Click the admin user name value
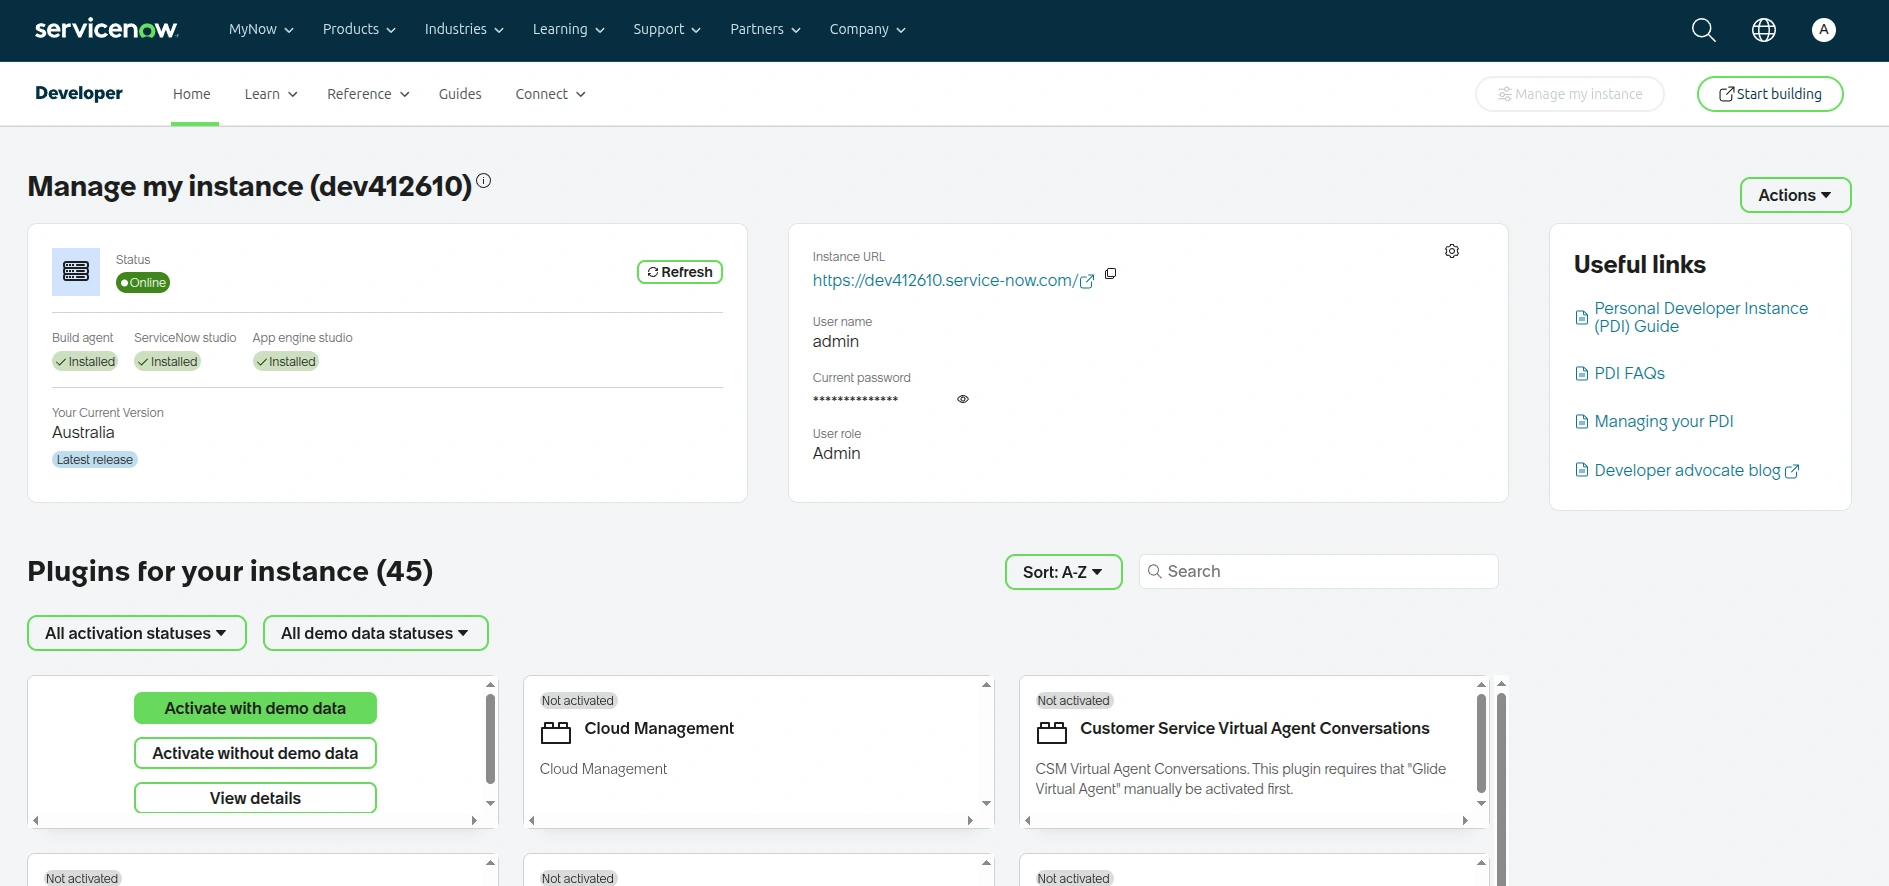This screenshot has width=1889, height=886. tap(836, 342)
